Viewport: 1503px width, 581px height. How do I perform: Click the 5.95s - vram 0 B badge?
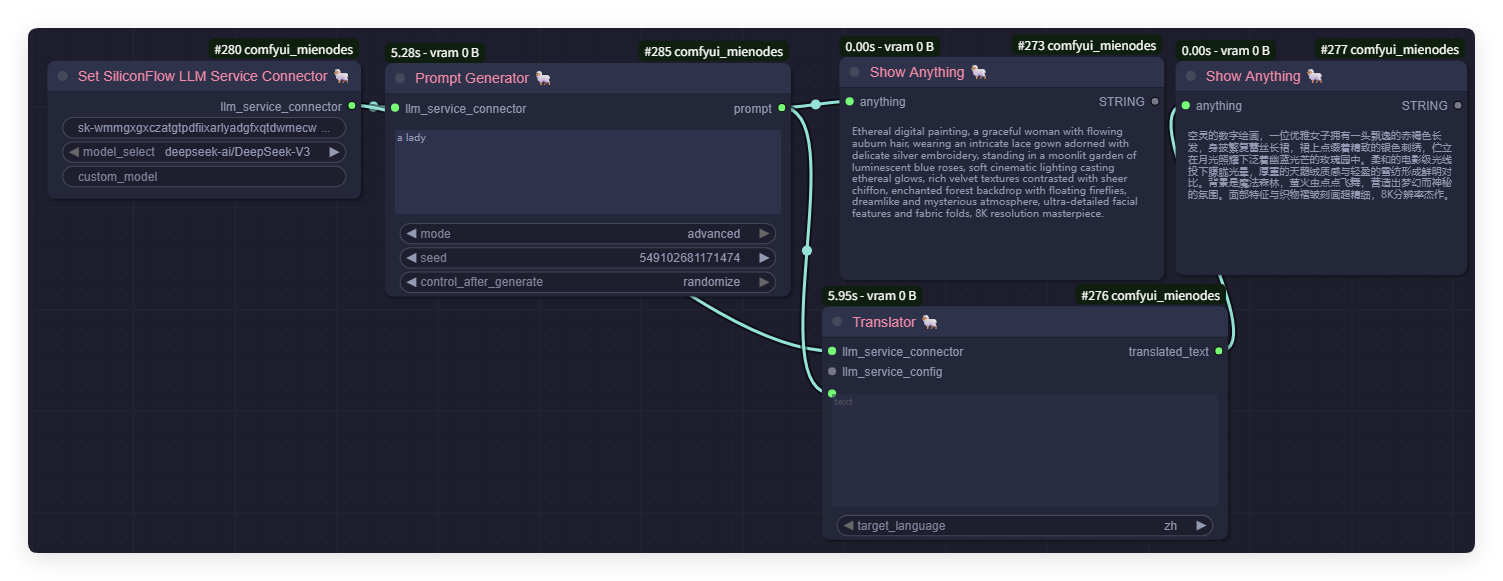click(872, 295)
